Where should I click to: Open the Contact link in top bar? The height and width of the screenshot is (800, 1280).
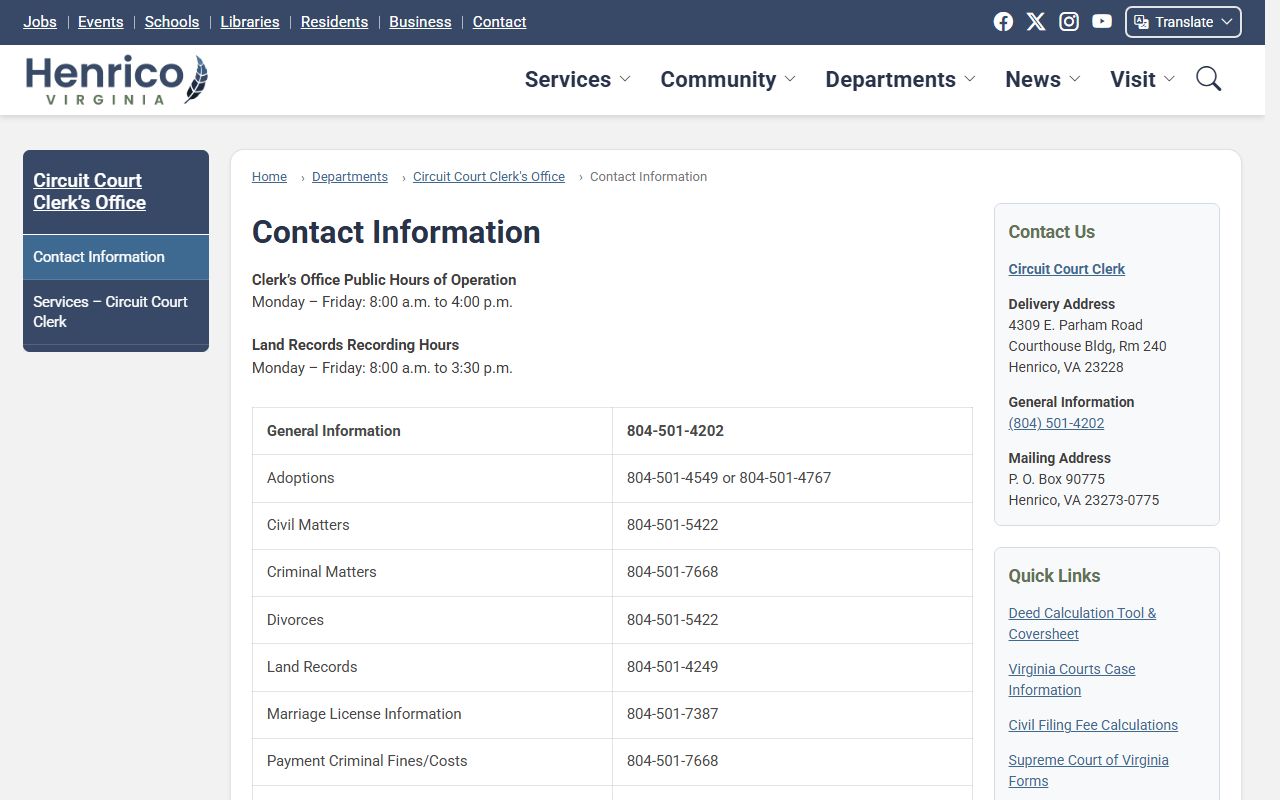point(500,22)
